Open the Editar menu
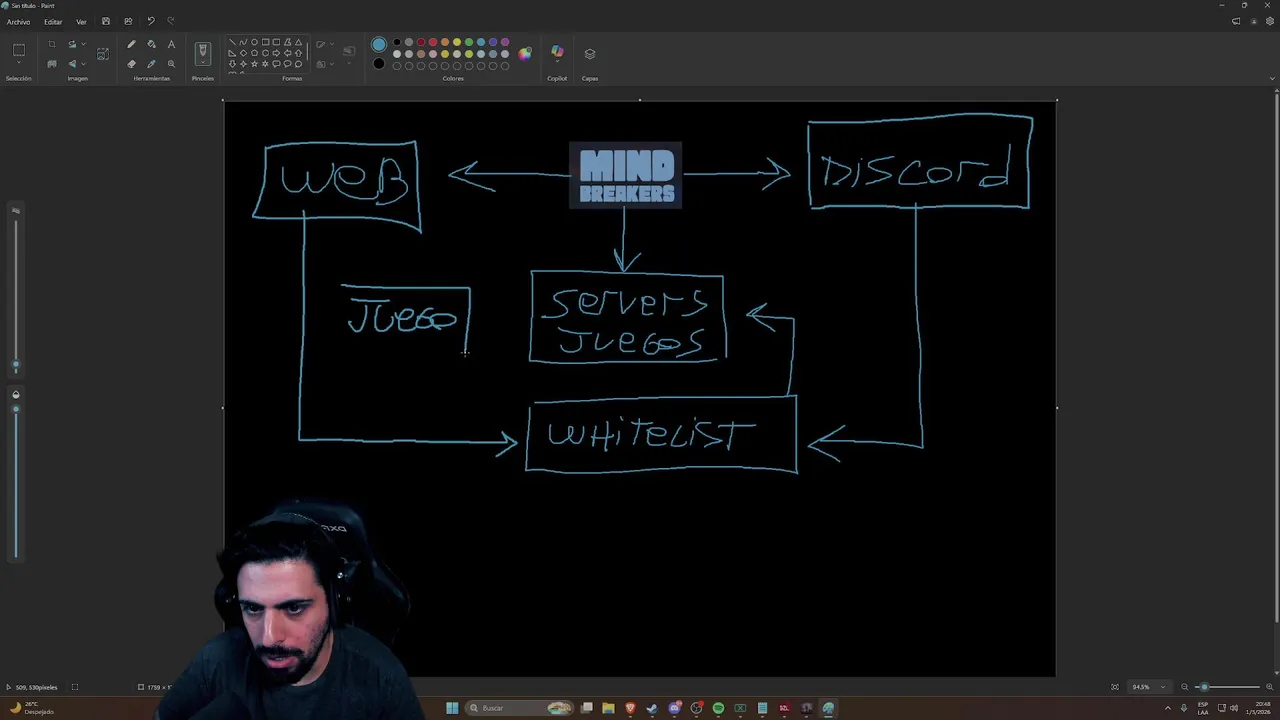Screen dimensions: 1280x720 click(x=53, y=21)
